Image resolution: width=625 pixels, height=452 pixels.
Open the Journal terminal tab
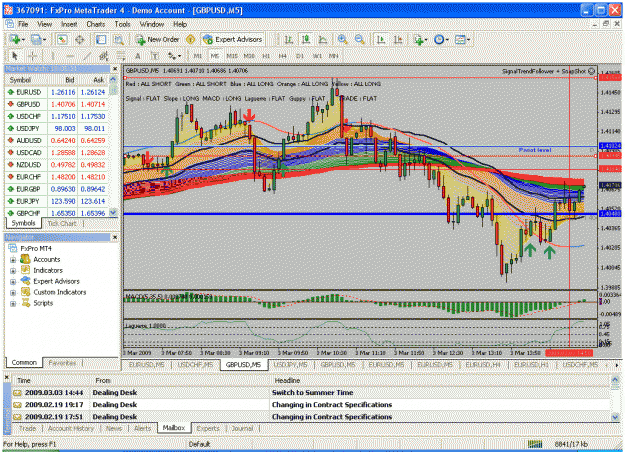tap(242, 428)
